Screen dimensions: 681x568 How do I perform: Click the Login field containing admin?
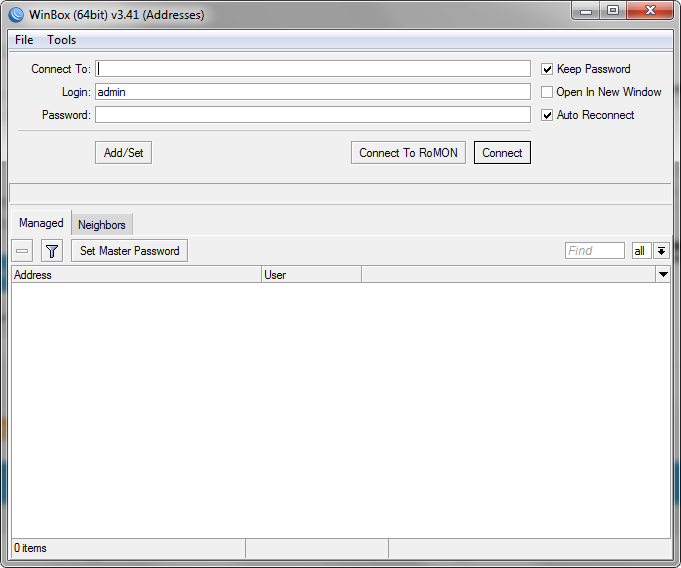coord(313,92)
